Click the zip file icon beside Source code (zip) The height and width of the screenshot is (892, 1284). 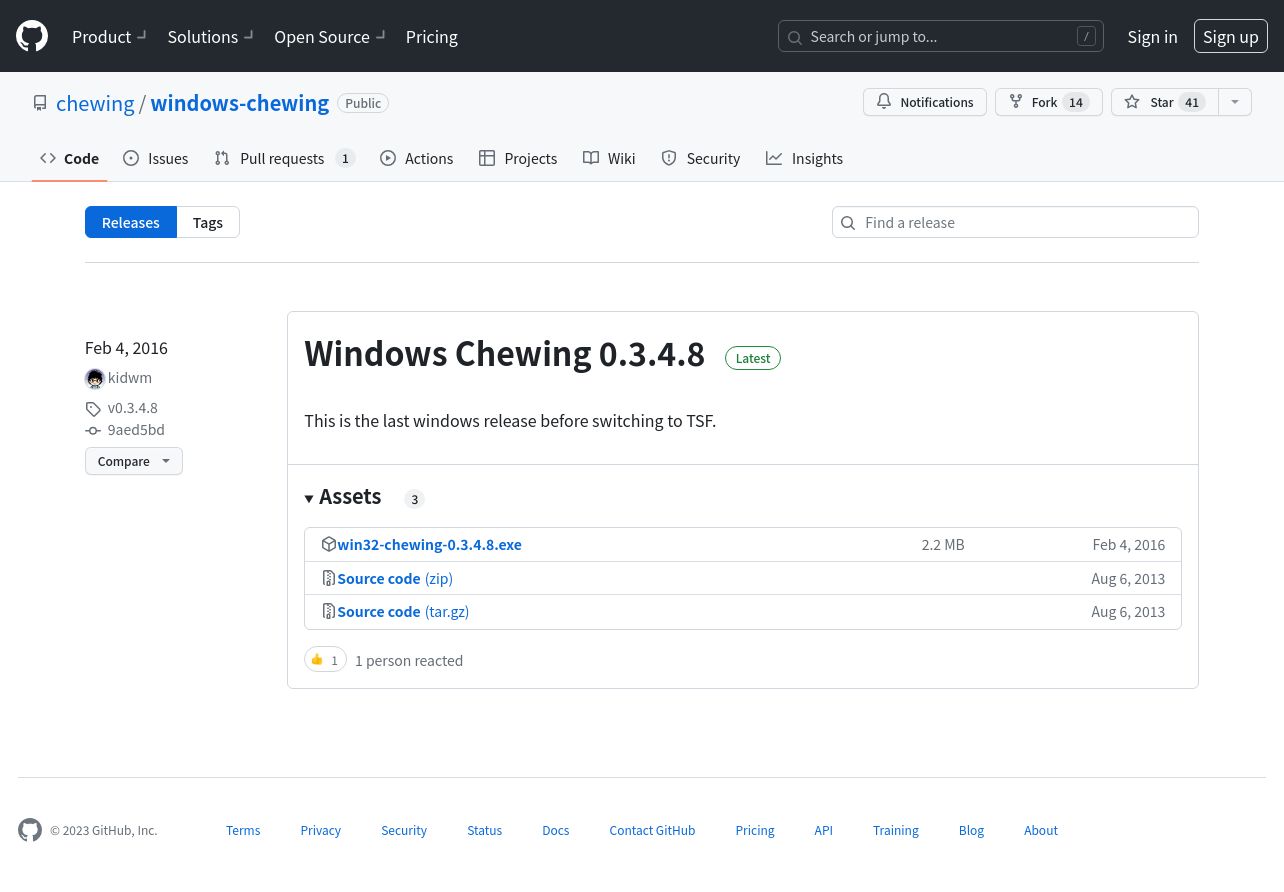329,579
